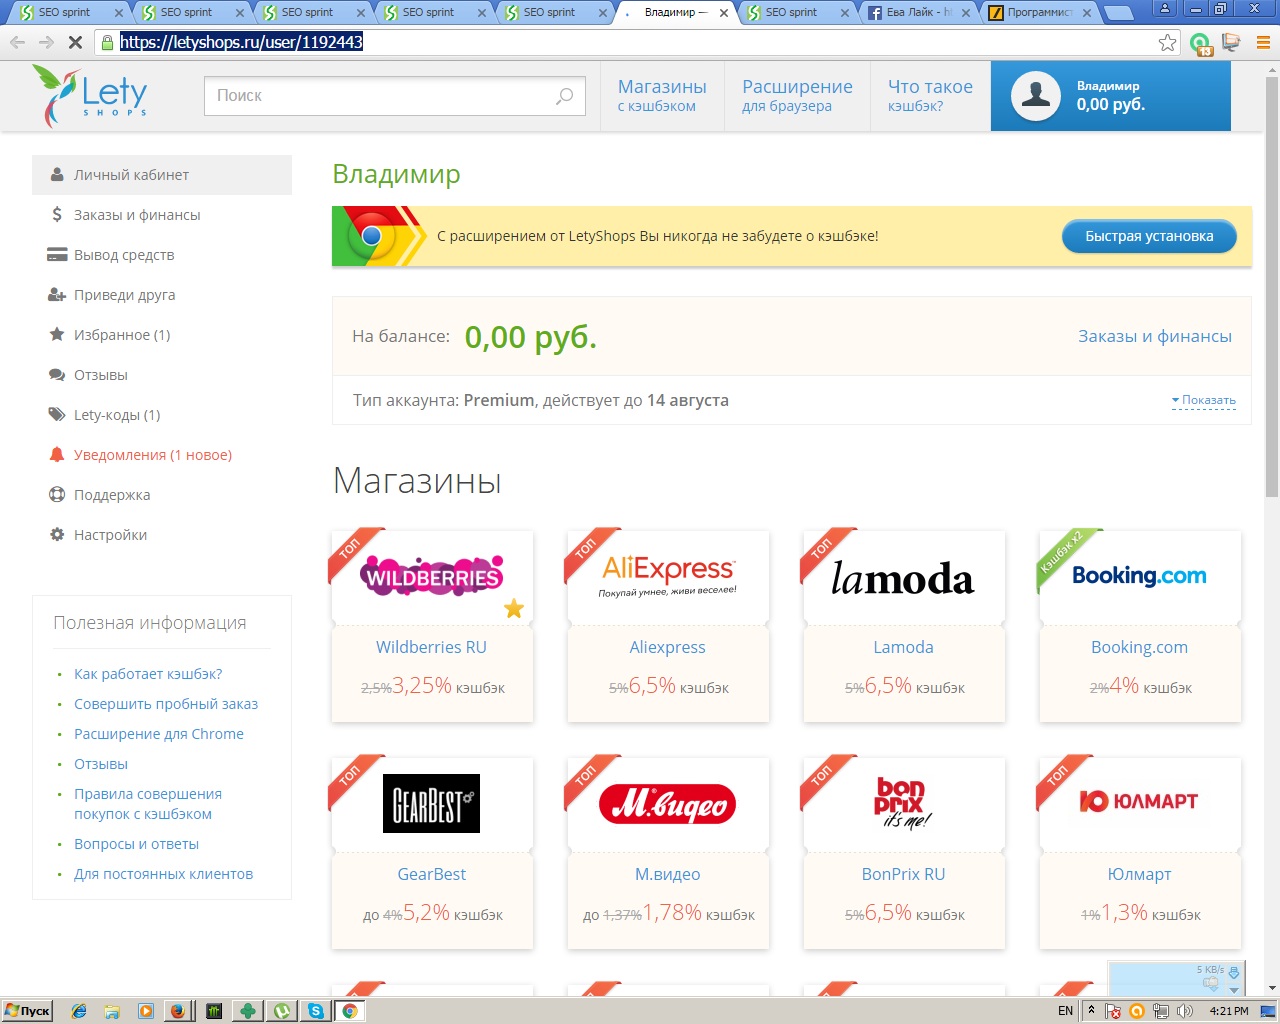Click the gear icon beside Настройки
This screenshot has width=1280, height=1024.
[57, 534]
